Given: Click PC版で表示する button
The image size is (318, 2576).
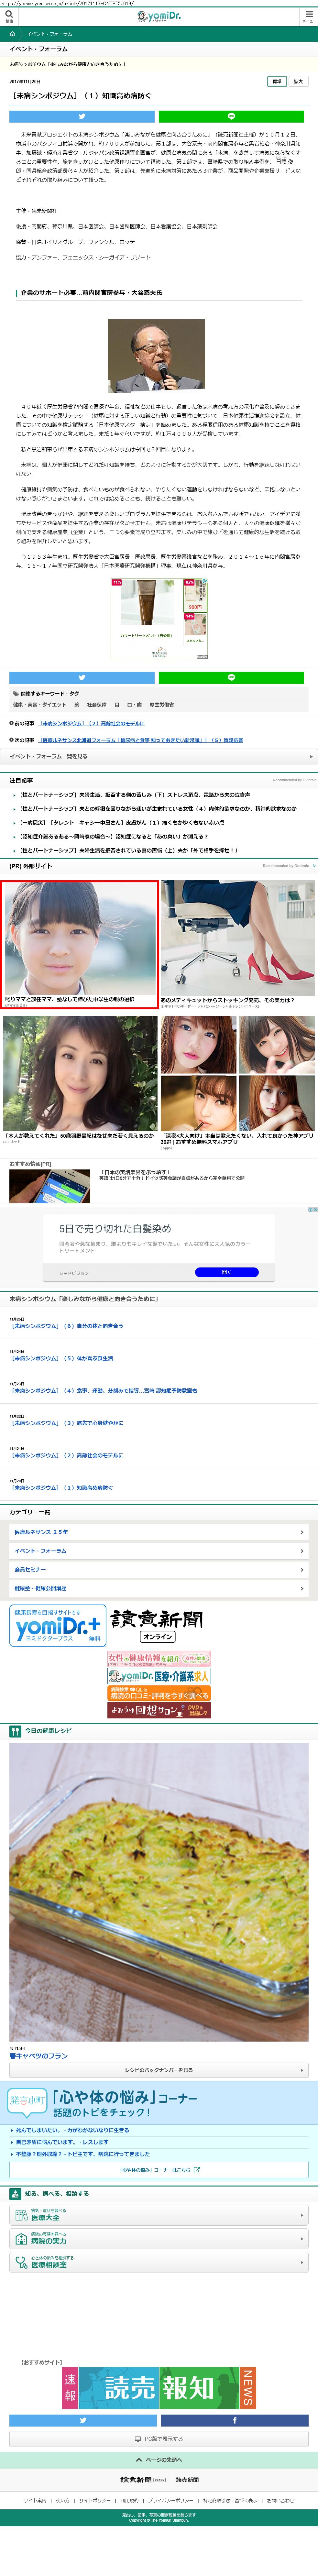Looking at the screenshot, I should 159,2439.
